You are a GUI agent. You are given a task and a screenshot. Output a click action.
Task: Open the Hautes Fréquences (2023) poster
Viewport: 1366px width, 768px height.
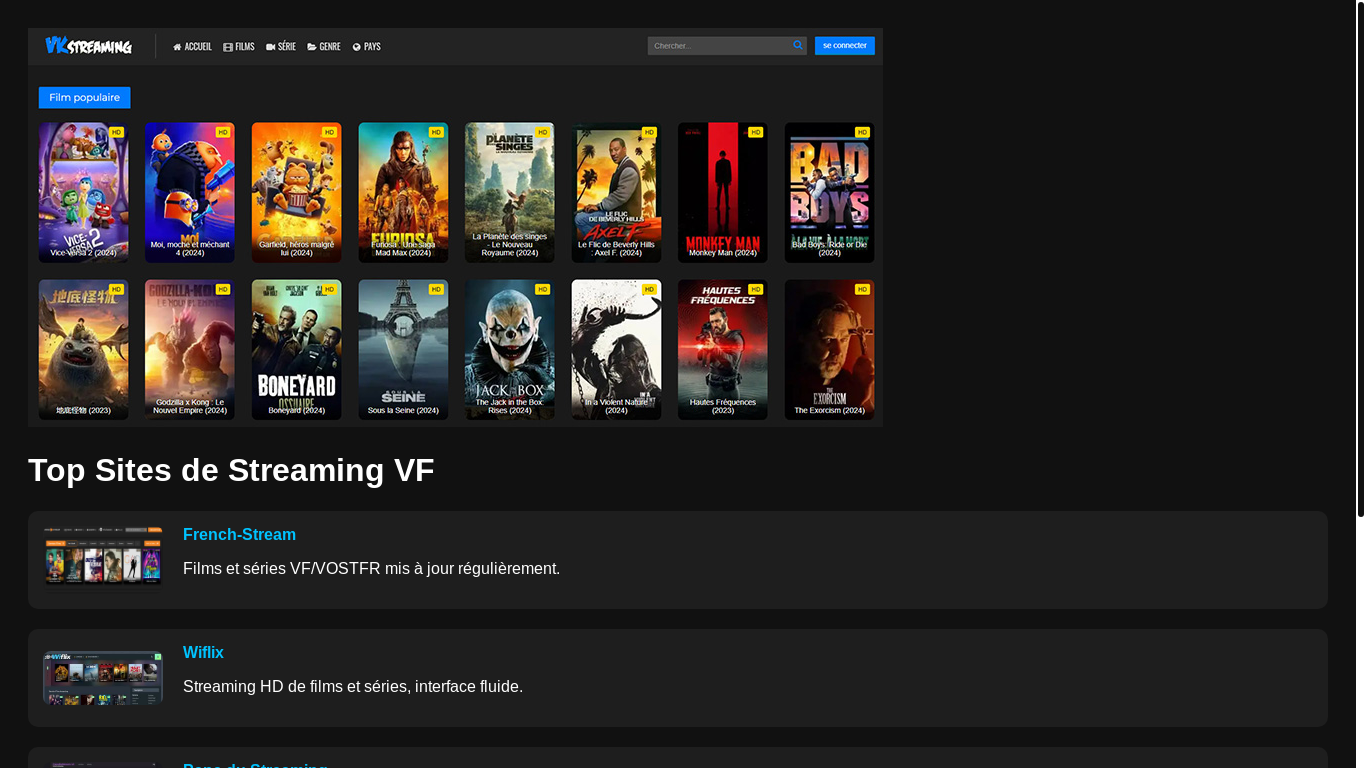(723, 350)
